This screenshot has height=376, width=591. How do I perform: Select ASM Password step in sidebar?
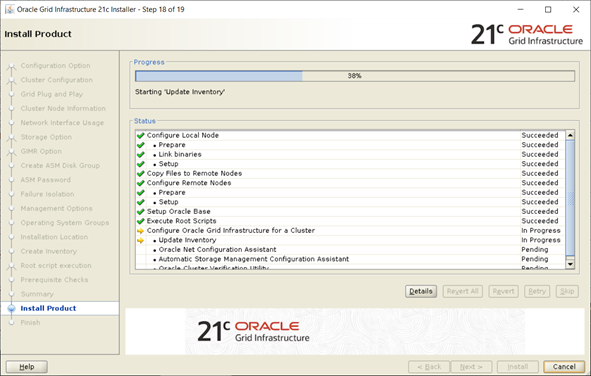tap(45, 180)
